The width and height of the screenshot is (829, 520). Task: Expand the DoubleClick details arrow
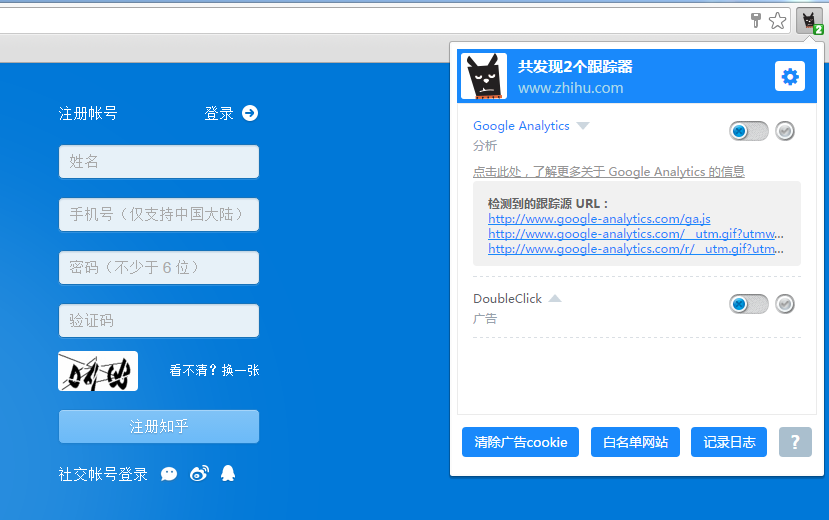pos(555,299)
